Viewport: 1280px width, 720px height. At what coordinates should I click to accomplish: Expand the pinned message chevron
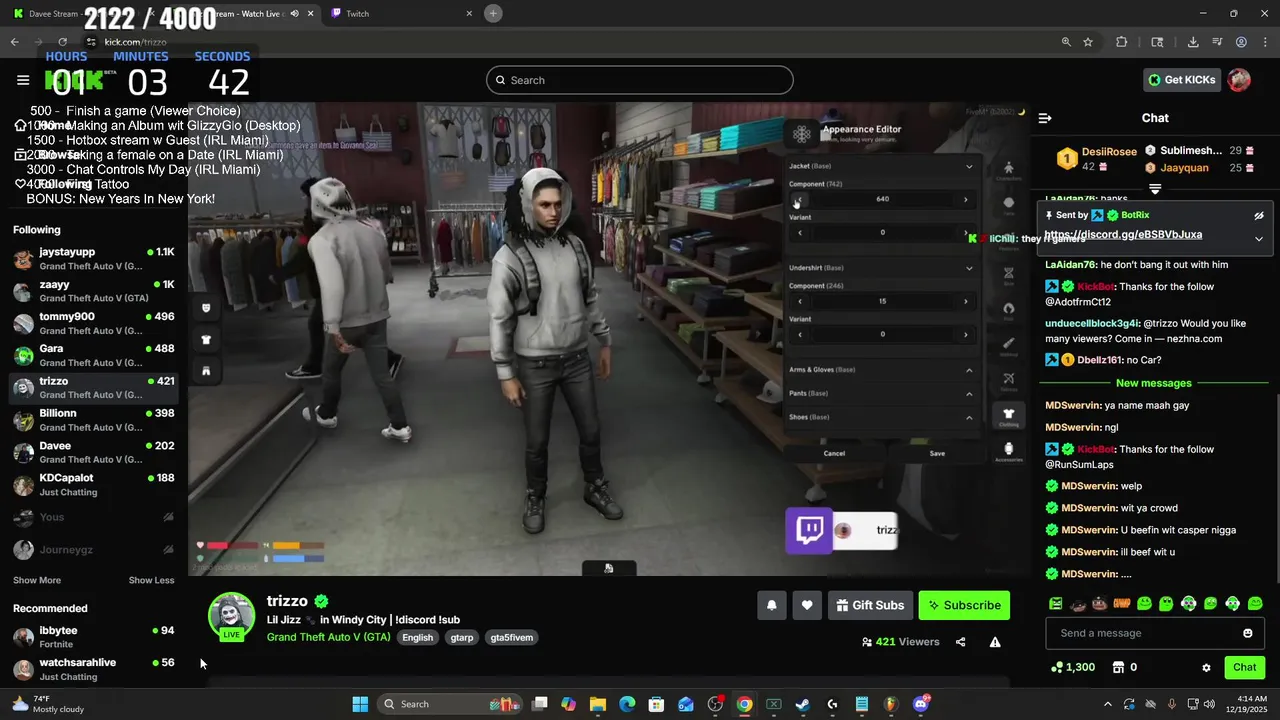tap(1259, 239)
